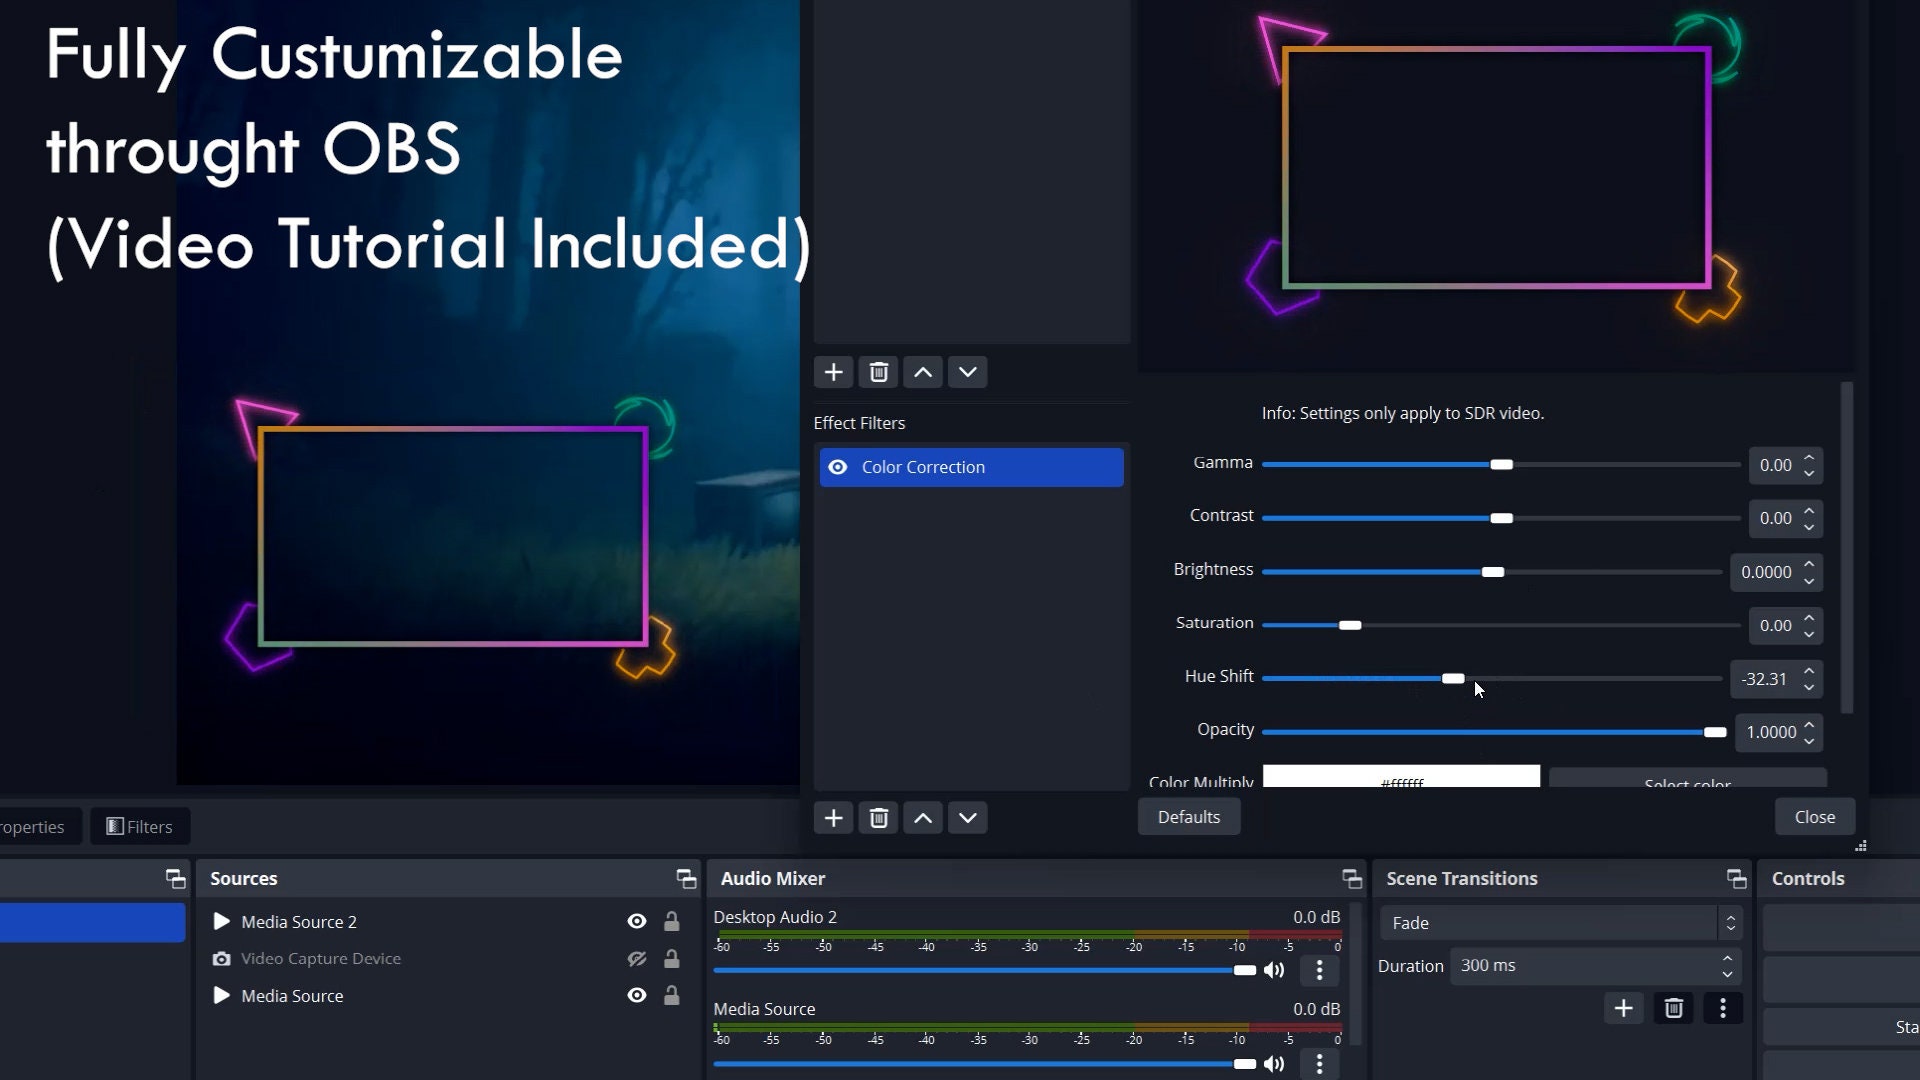Click the Gamma value spin arrows
The width and height of the screenshot is (1920, 1080).
[x=1809, y=465]
